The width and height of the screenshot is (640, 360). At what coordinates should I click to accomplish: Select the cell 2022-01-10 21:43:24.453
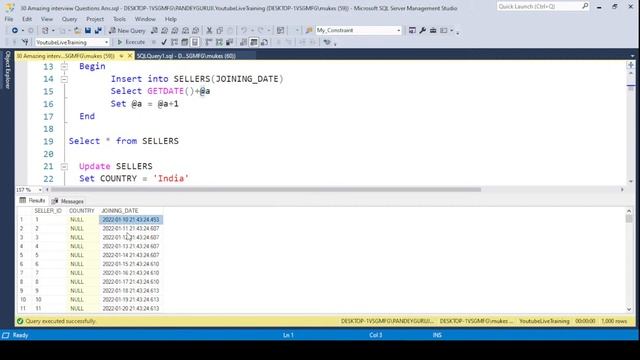click(x=131, y=220)
